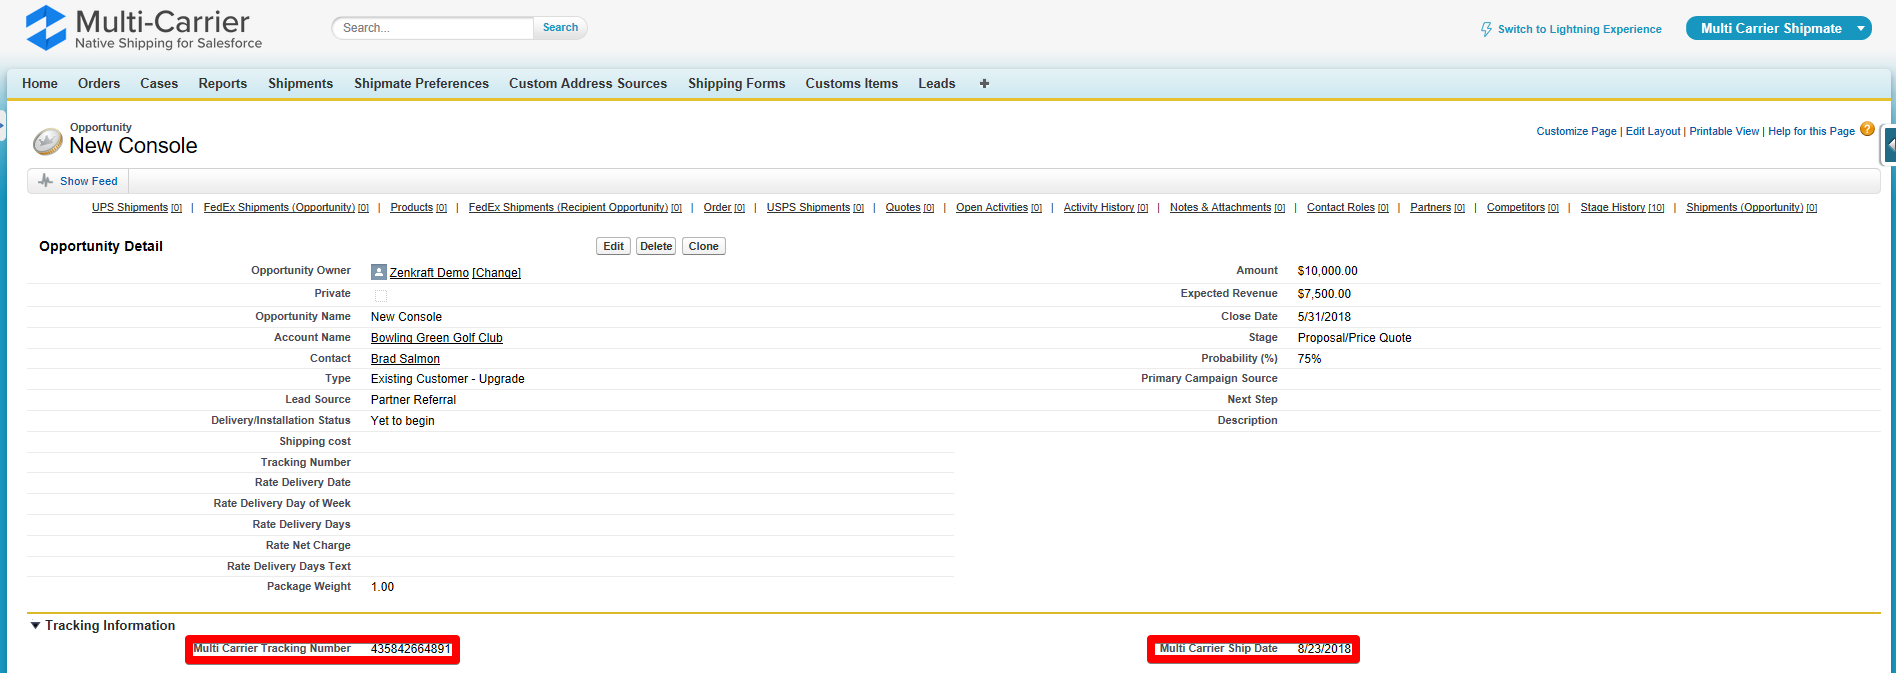
Task: Click the Edit Layout link
Action: pyautogui.click(x=1653, y=131)
